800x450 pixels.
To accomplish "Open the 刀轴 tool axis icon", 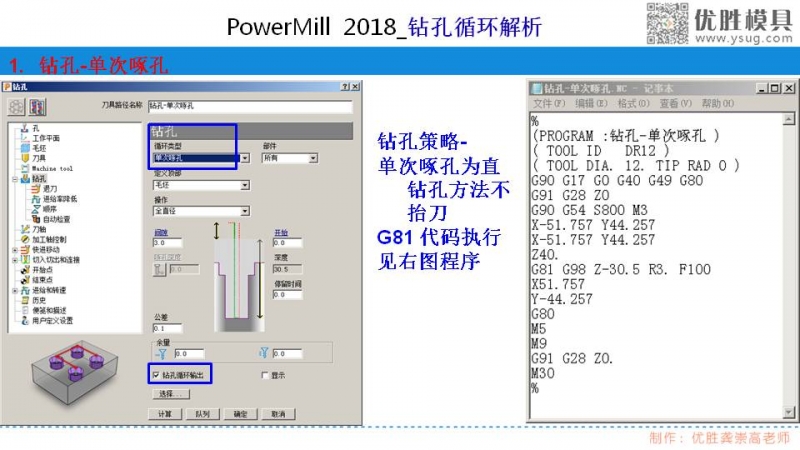I will (x=24, y=229).
